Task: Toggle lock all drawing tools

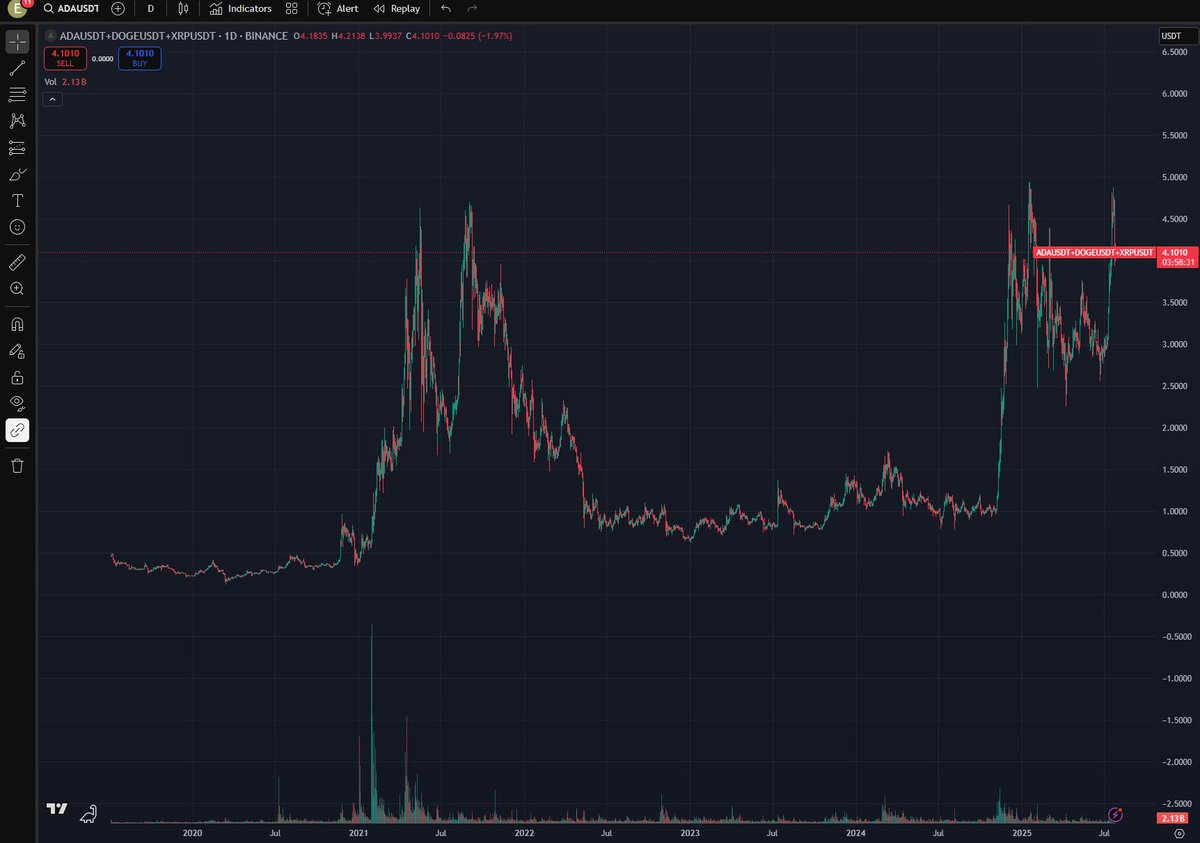Action: point(17,378)
